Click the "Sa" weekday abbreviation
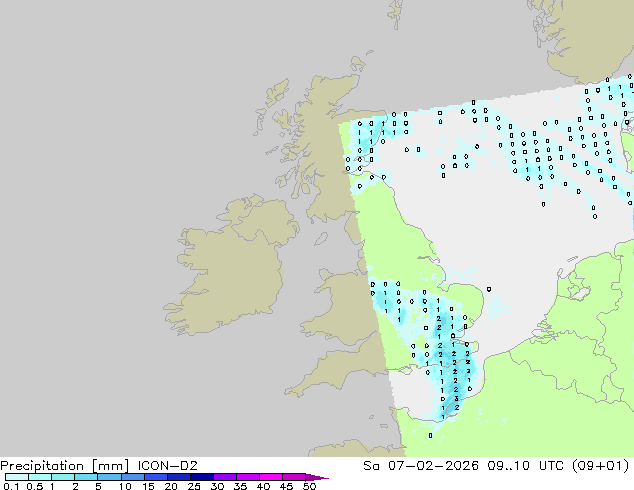Image resolution: width=634 pixels, height=490 pixels. tap(371, 466)
